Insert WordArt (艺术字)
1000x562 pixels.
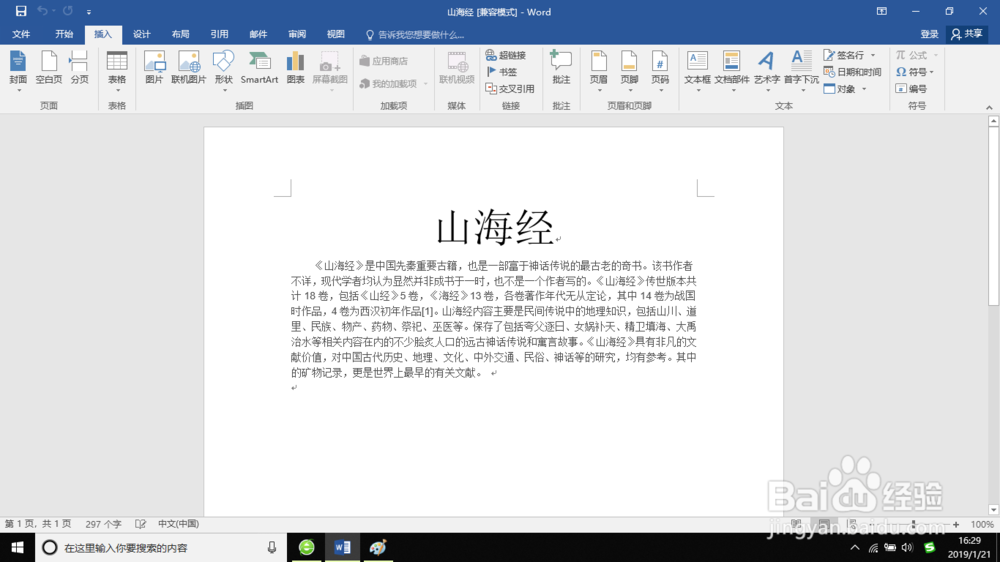[767, 69]
